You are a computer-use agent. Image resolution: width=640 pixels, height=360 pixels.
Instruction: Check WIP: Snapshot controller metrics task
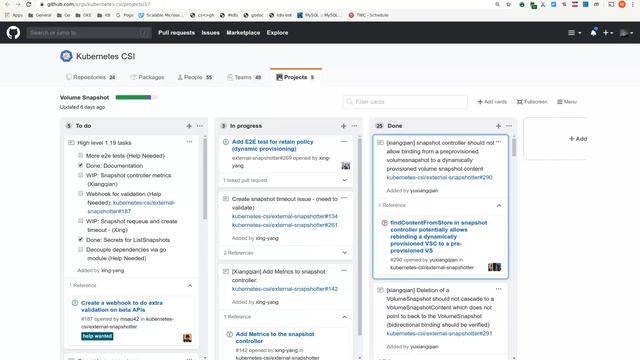coord(80,175)
